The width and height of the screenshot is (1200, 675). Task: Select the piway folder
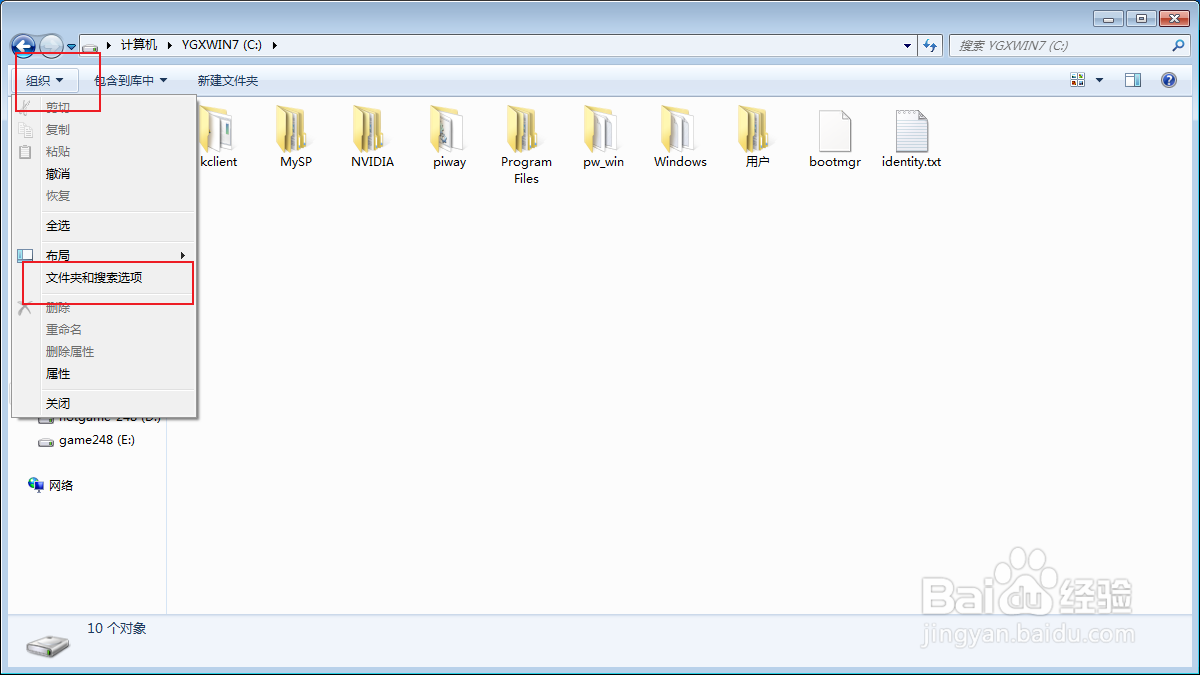tap(449, 137)
